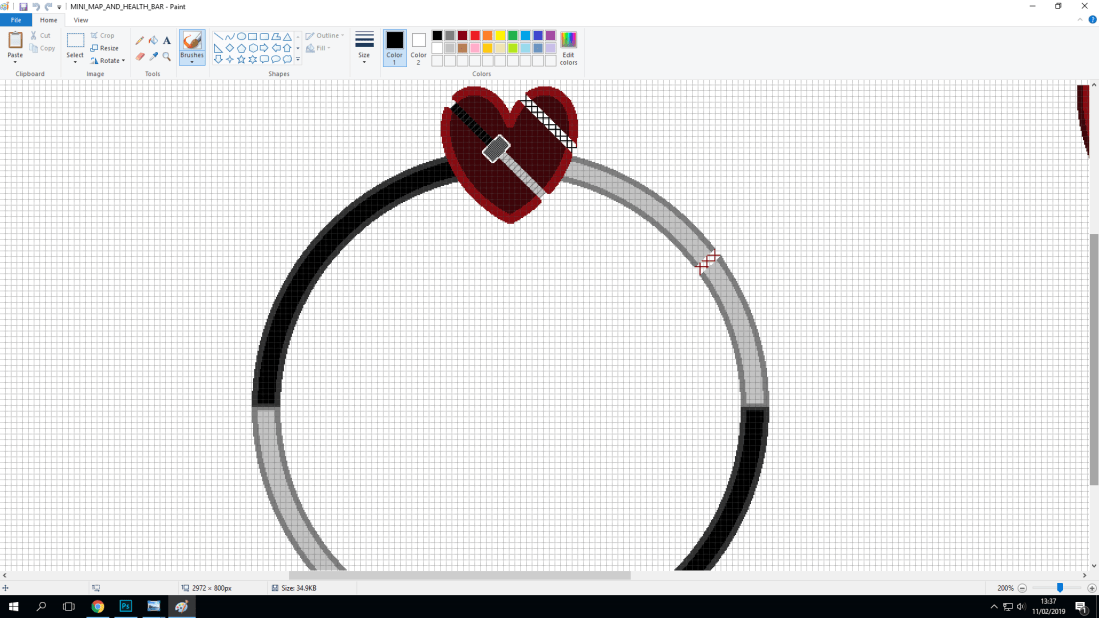Viewport: 1099px width, 618px height.
Task: Choose the Eraser tool
Action: [139, 56]
